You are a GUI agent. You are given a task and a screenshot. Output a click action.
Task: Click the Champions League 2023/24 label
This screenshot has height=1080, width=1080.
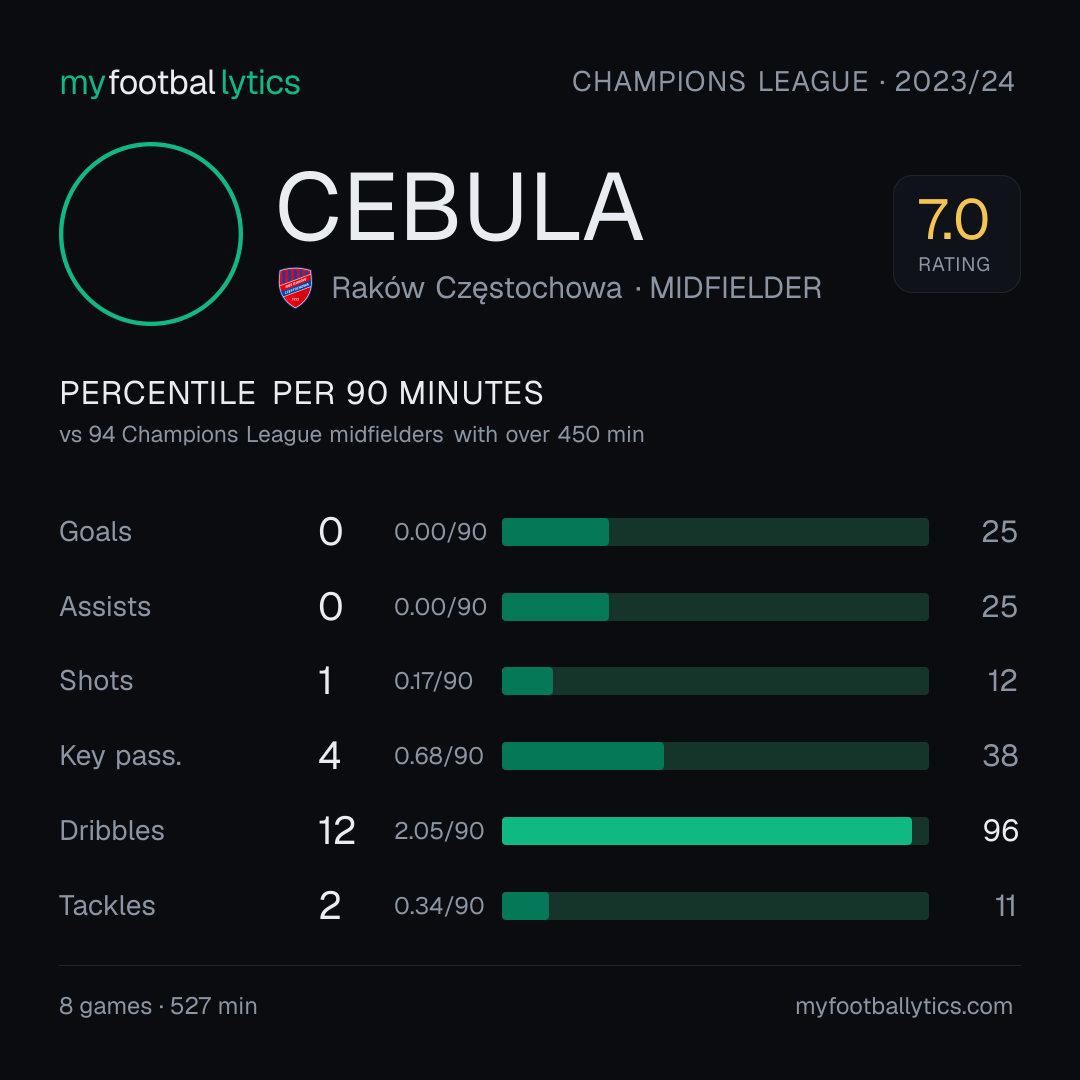[793, 81]
